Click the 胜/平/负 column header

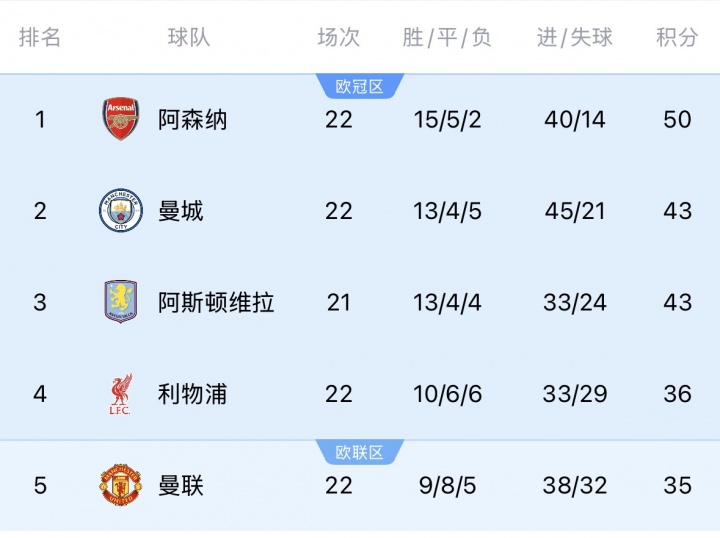(x=447, y=37)
